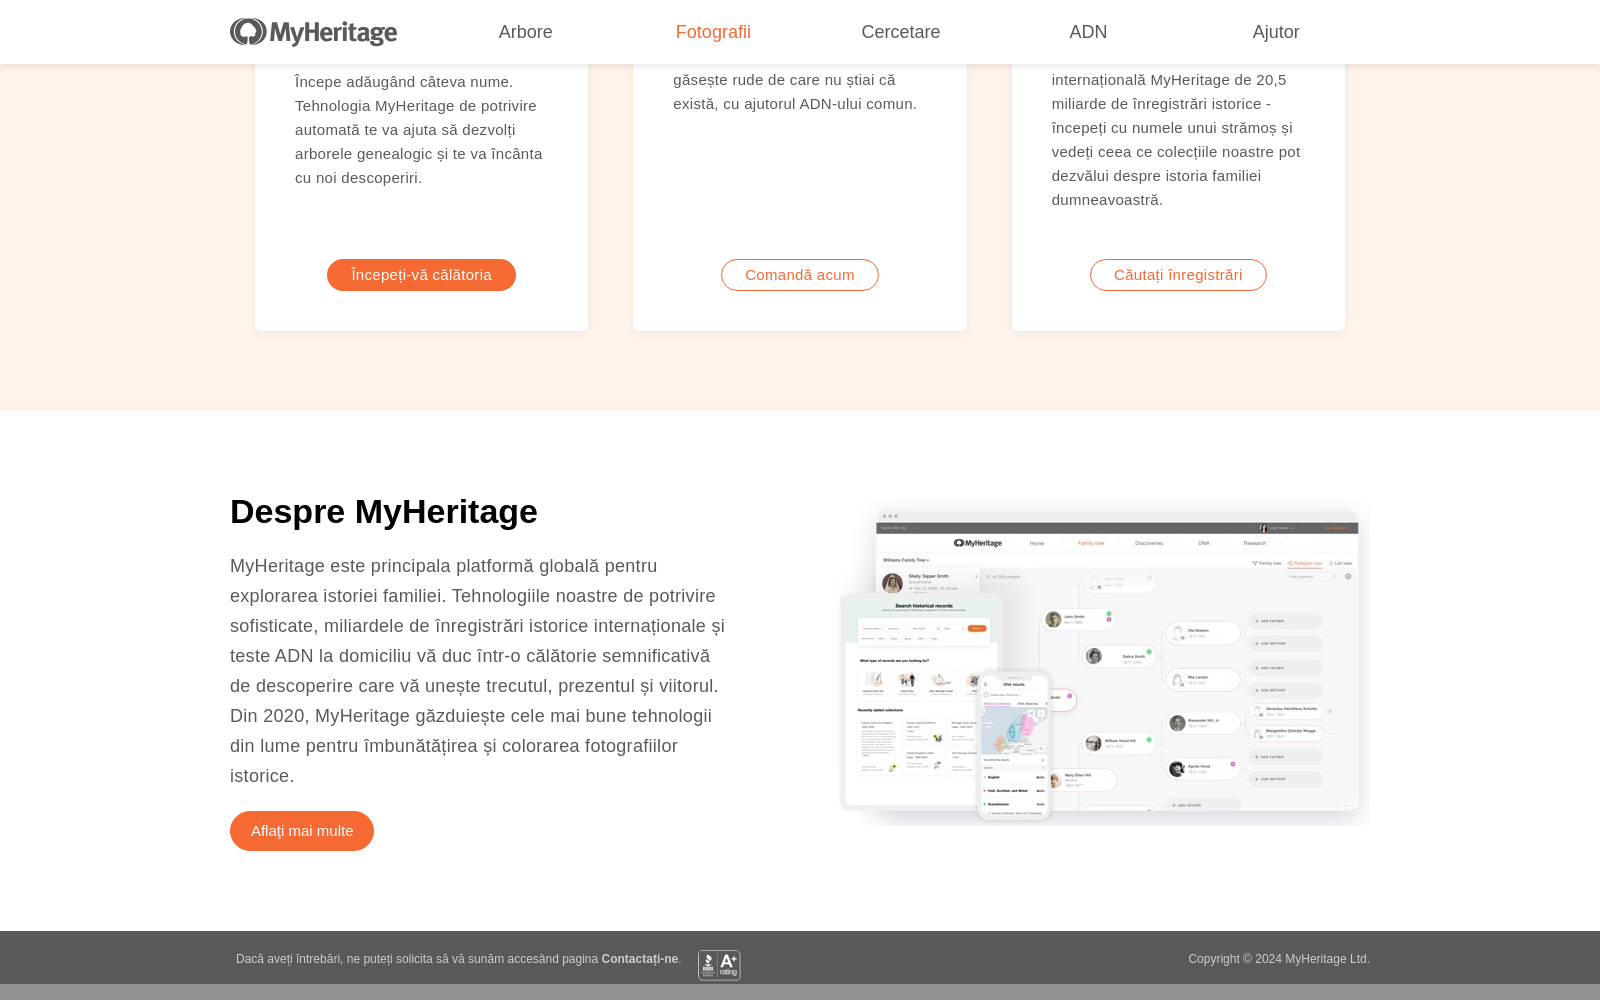Image resolution: width=1600 pixels, height=1000 pixels.
Task: Click the Aflați mai multe button
Action: (302, 831)
